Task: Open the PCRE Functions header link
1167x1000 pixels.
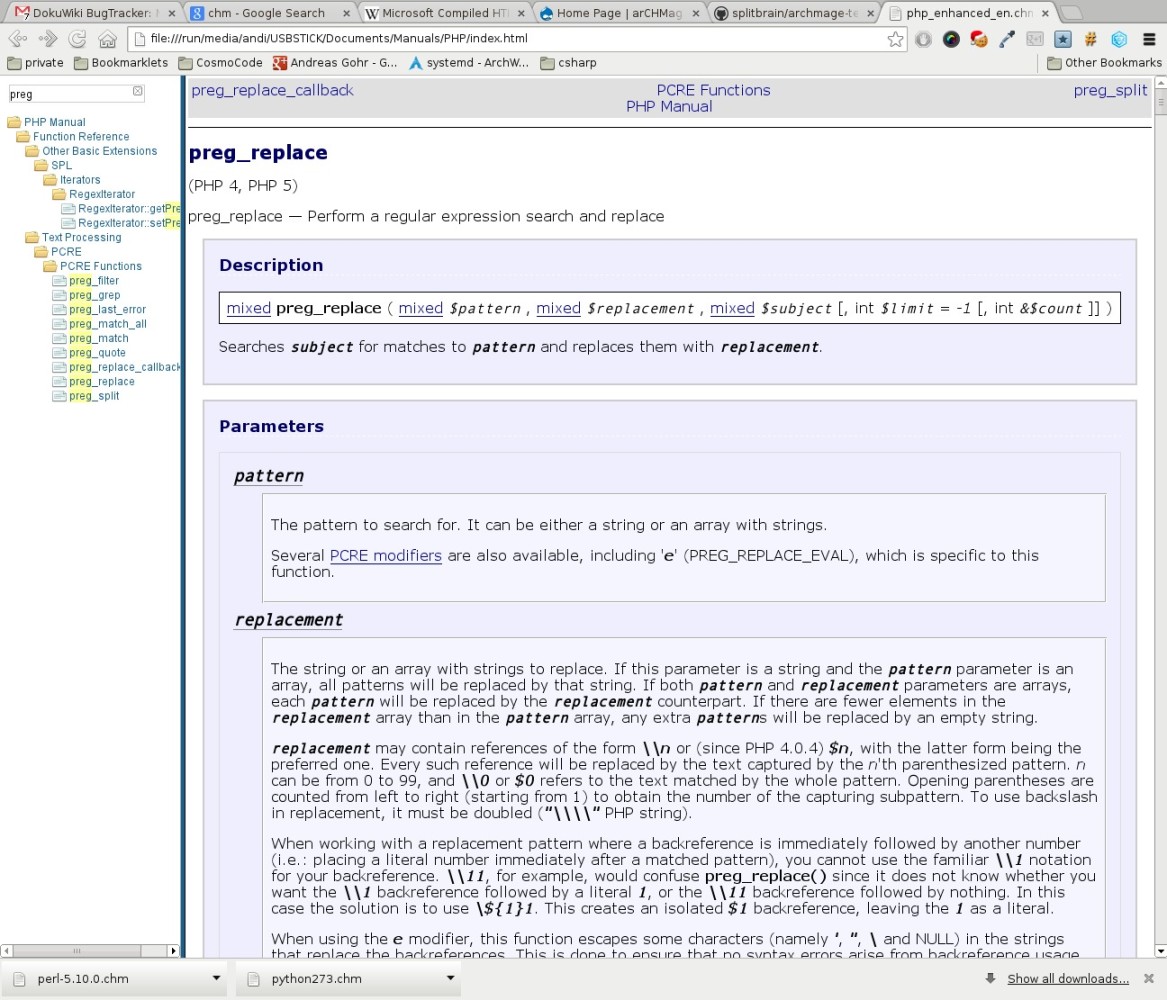Action: pos(713,90)
